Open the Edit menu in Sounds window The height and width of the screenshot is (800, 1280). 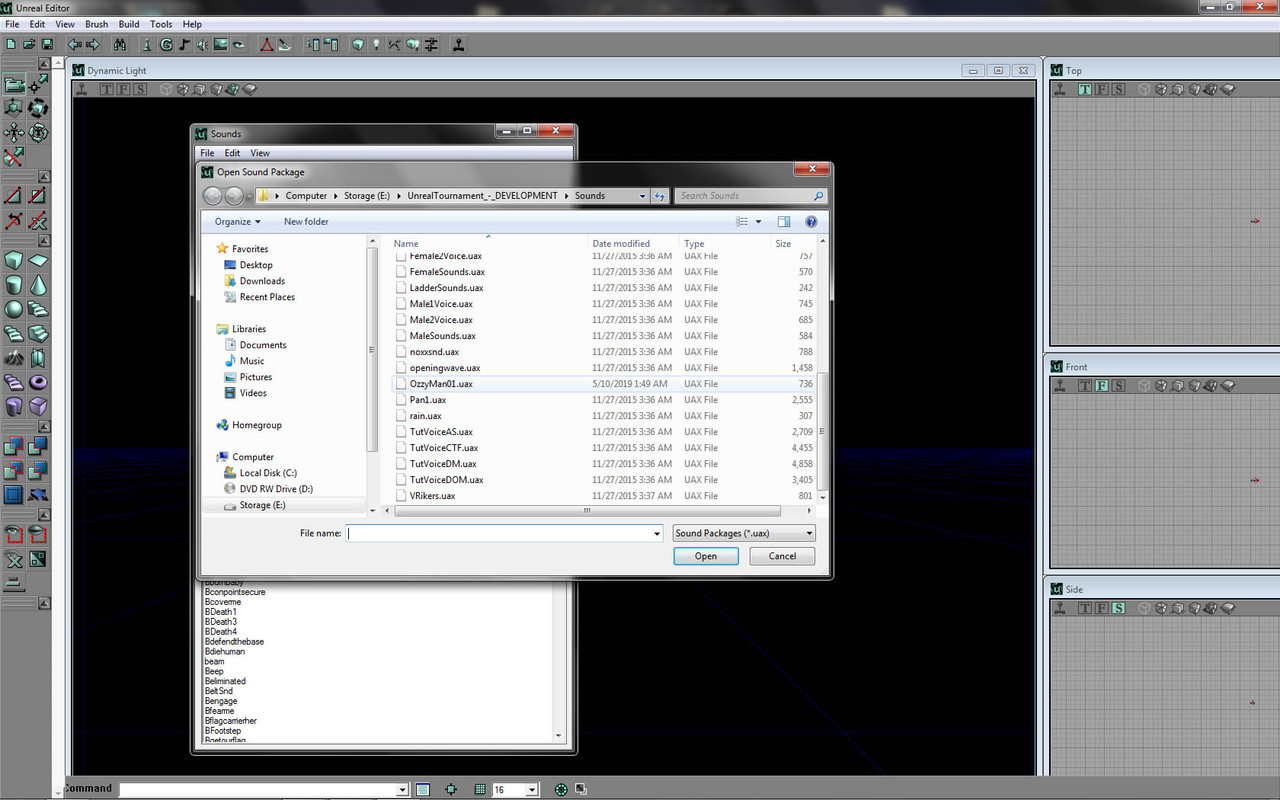pos(232,153)
